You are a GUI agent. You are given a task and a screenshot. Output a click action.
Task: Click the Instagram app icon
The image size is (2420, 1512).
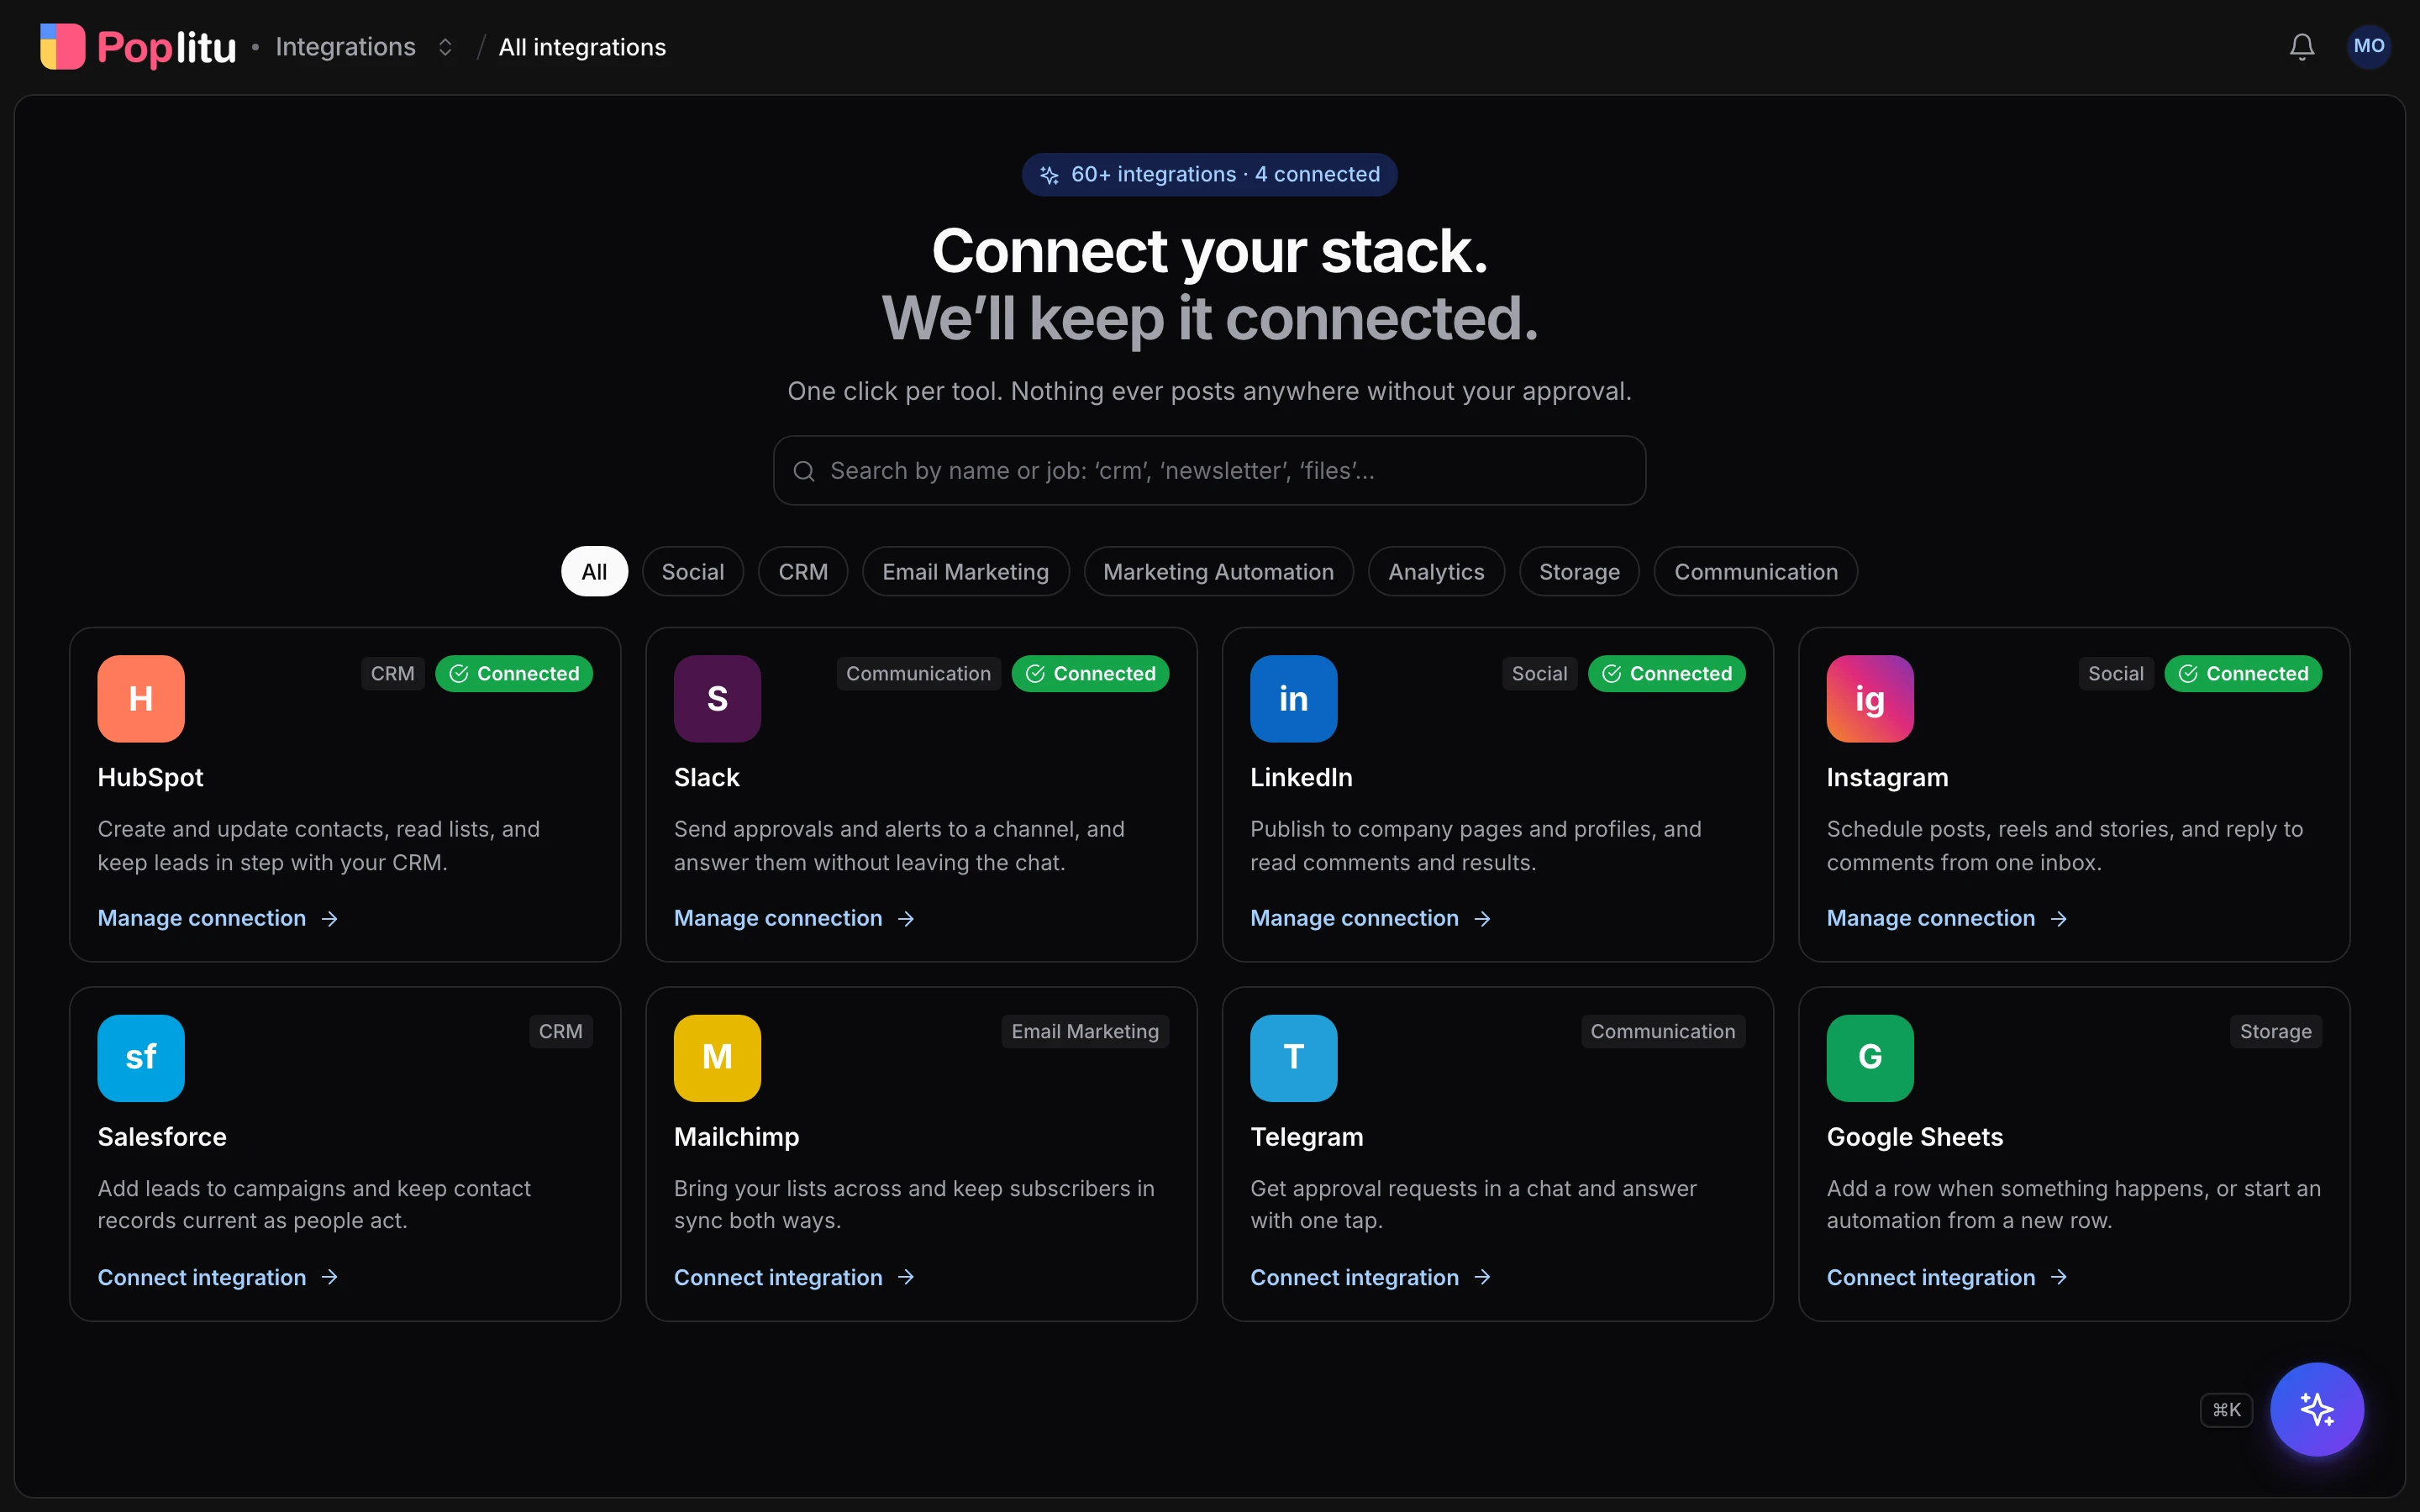pyautogui.click(x=1870, y=699)
